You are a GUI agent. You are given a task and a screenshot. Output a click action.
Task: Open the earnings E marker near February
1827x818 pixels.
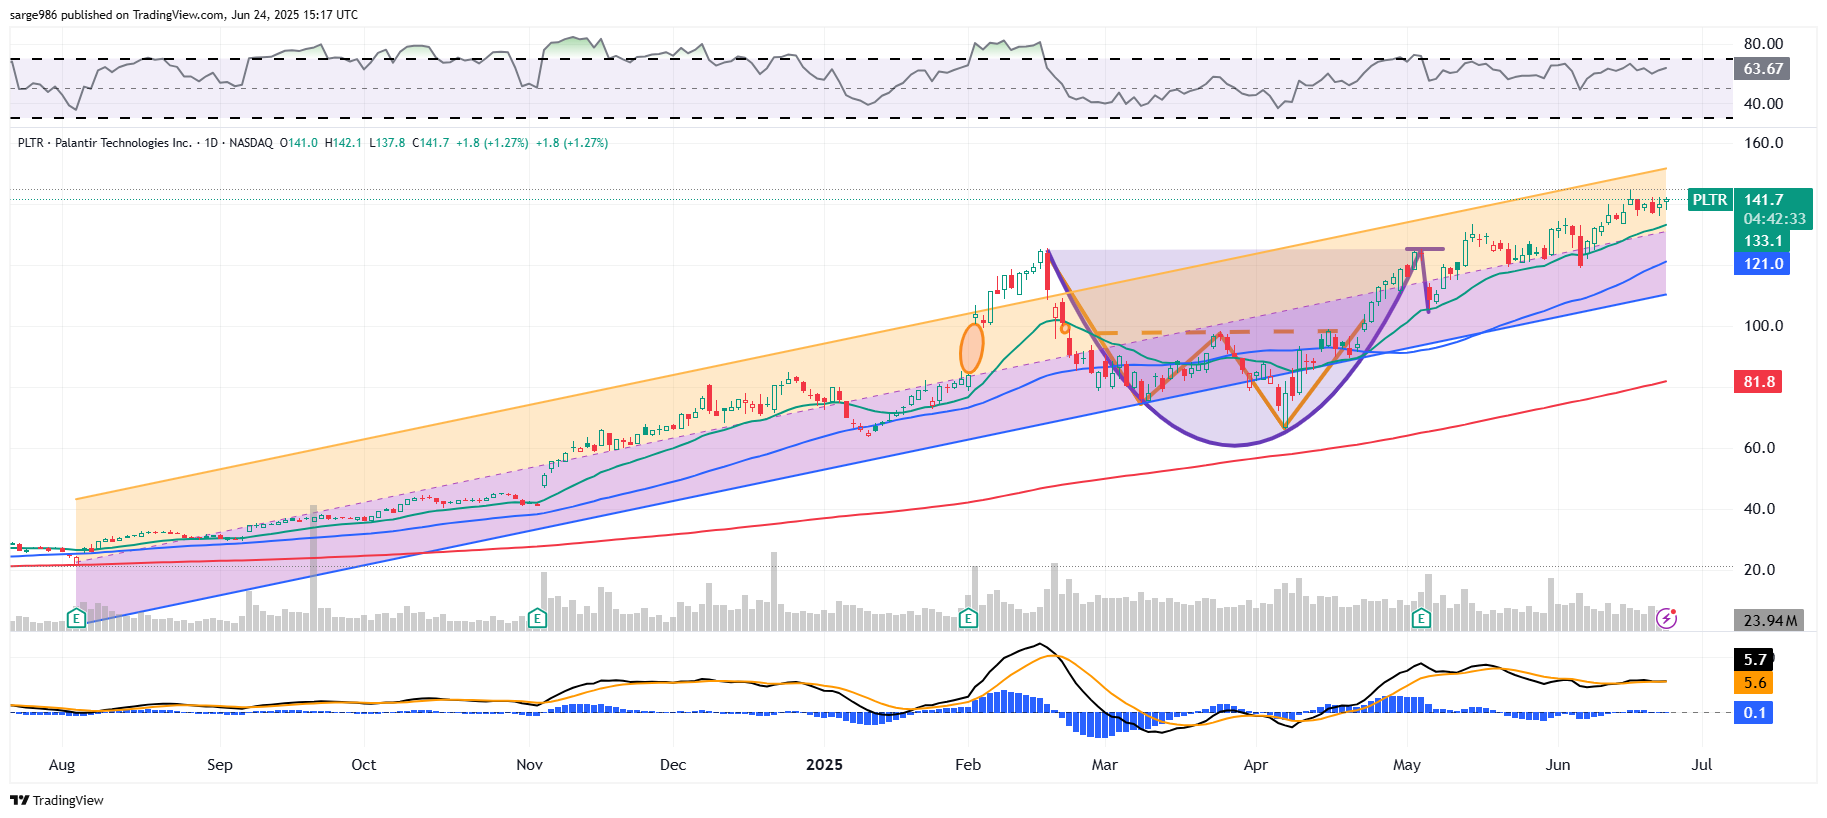pos(968,619)
